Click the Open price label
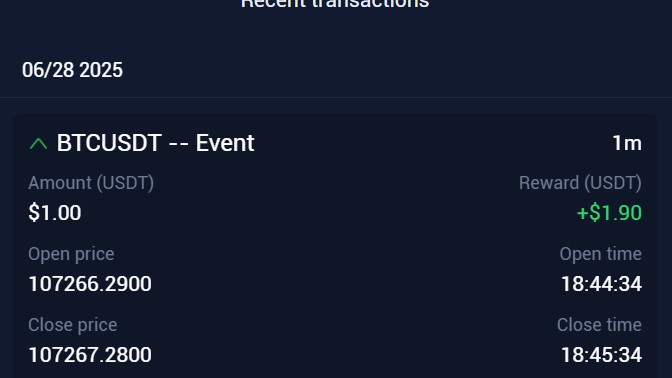The image size is (672, 378). [71, 254]
